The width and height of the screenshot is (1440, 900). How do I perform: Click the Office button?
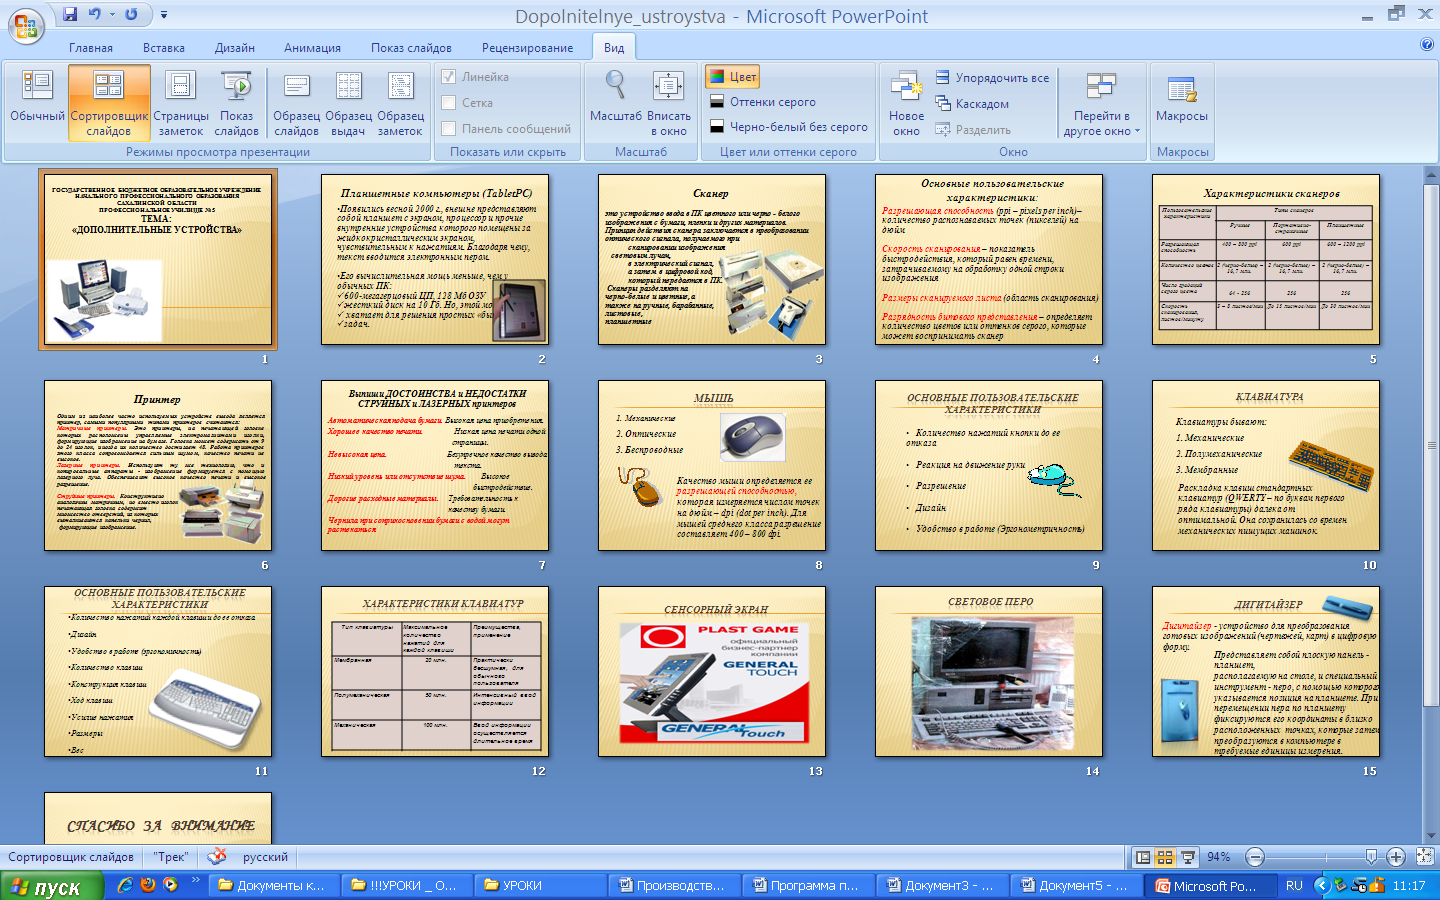click(25, 25)
